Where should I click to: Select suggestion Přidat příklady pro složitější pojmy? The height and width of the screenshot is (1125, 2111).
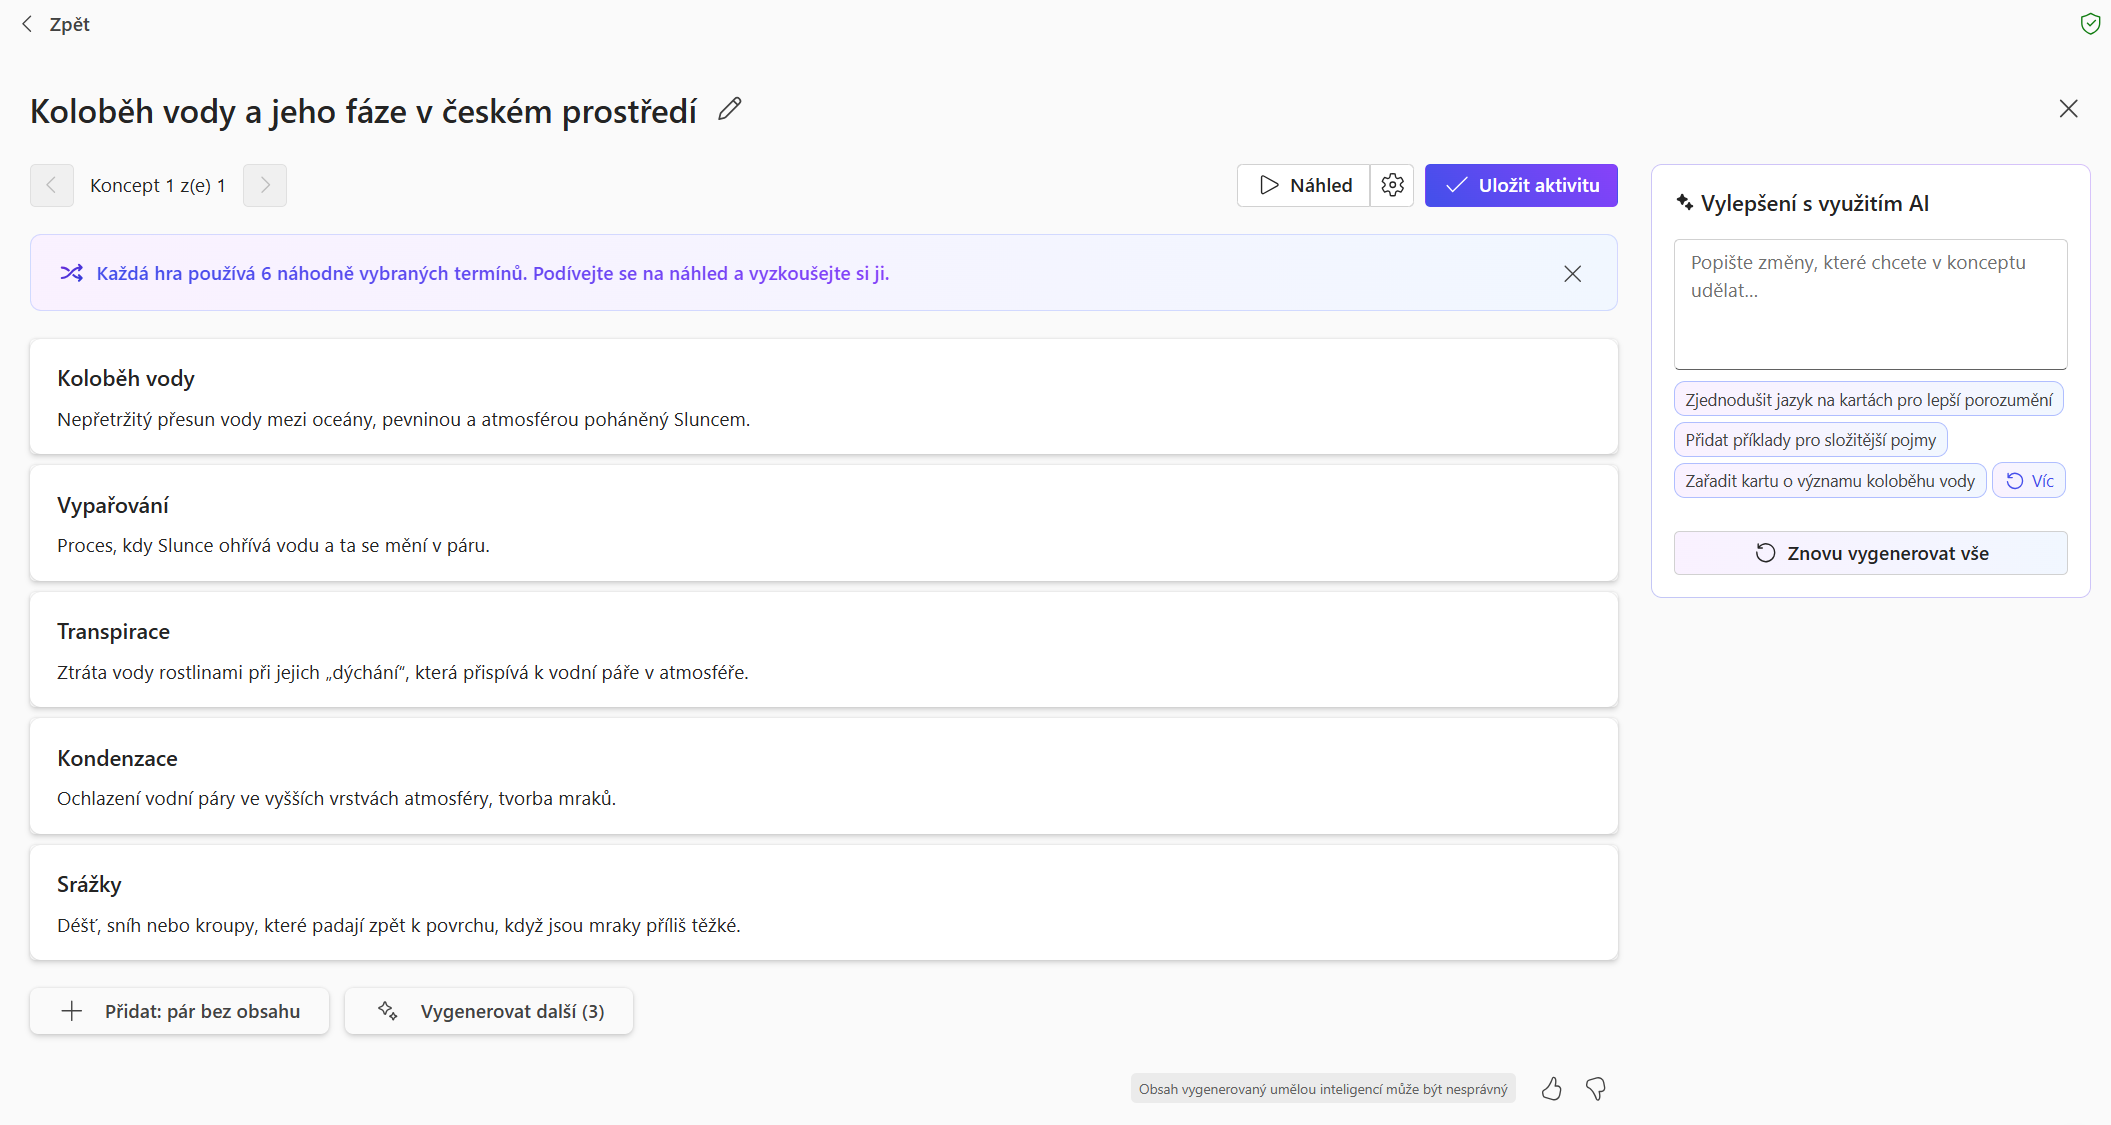[1810, 440]
